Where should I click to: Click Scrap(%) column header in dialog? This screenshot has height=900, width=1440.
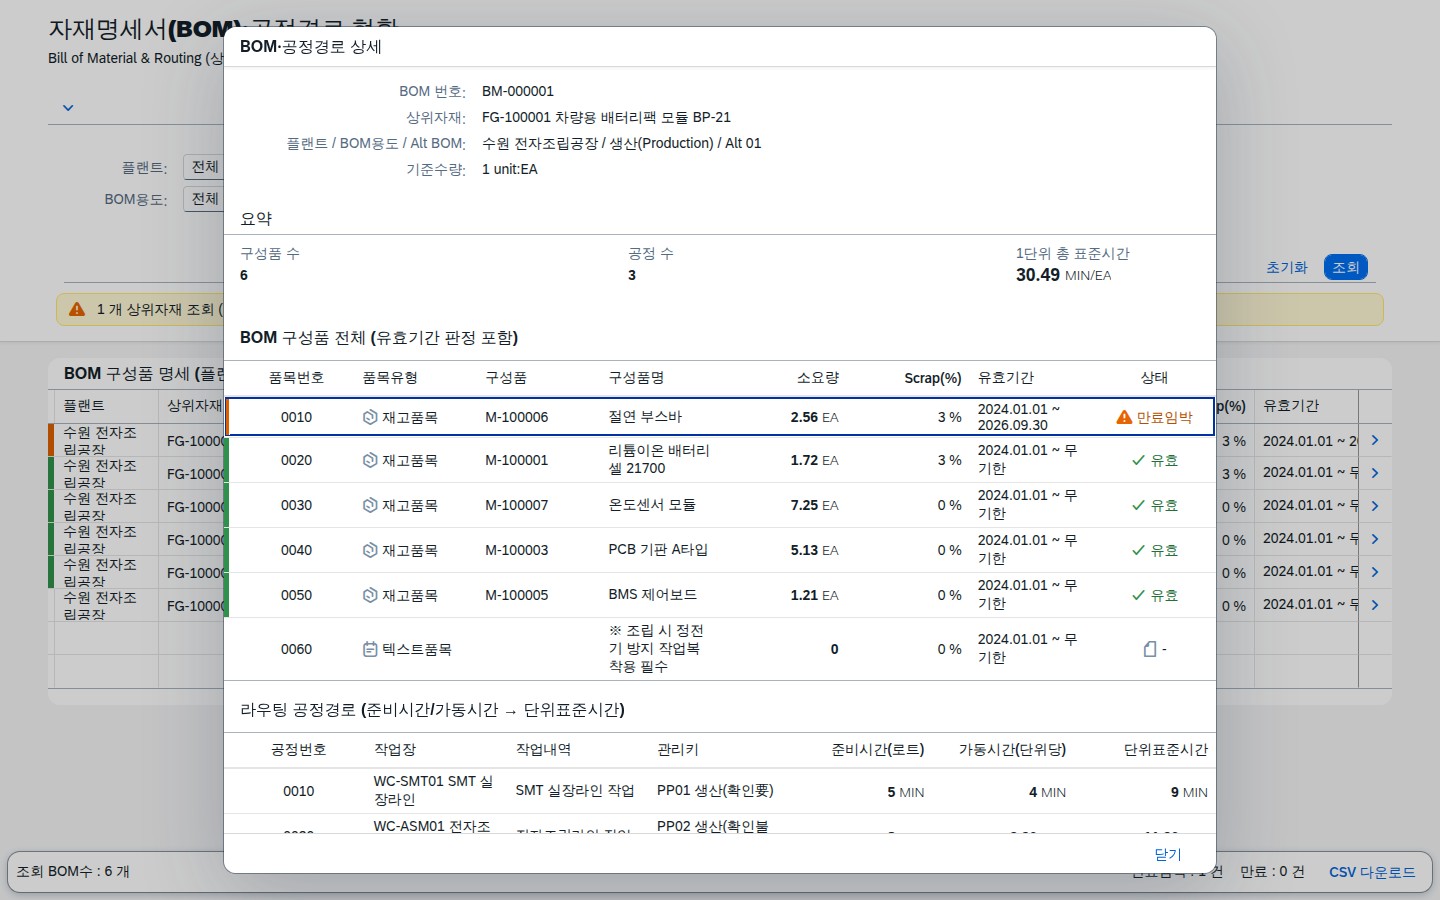[933, 378]
